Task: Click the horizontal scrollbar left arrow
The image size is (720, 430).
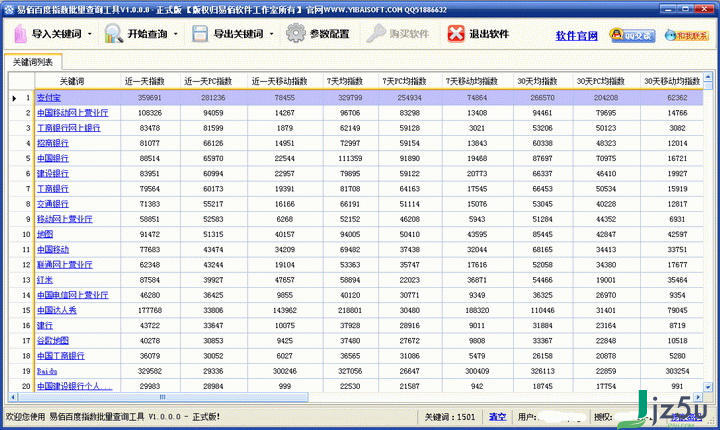Action: [x=13, y=396]
